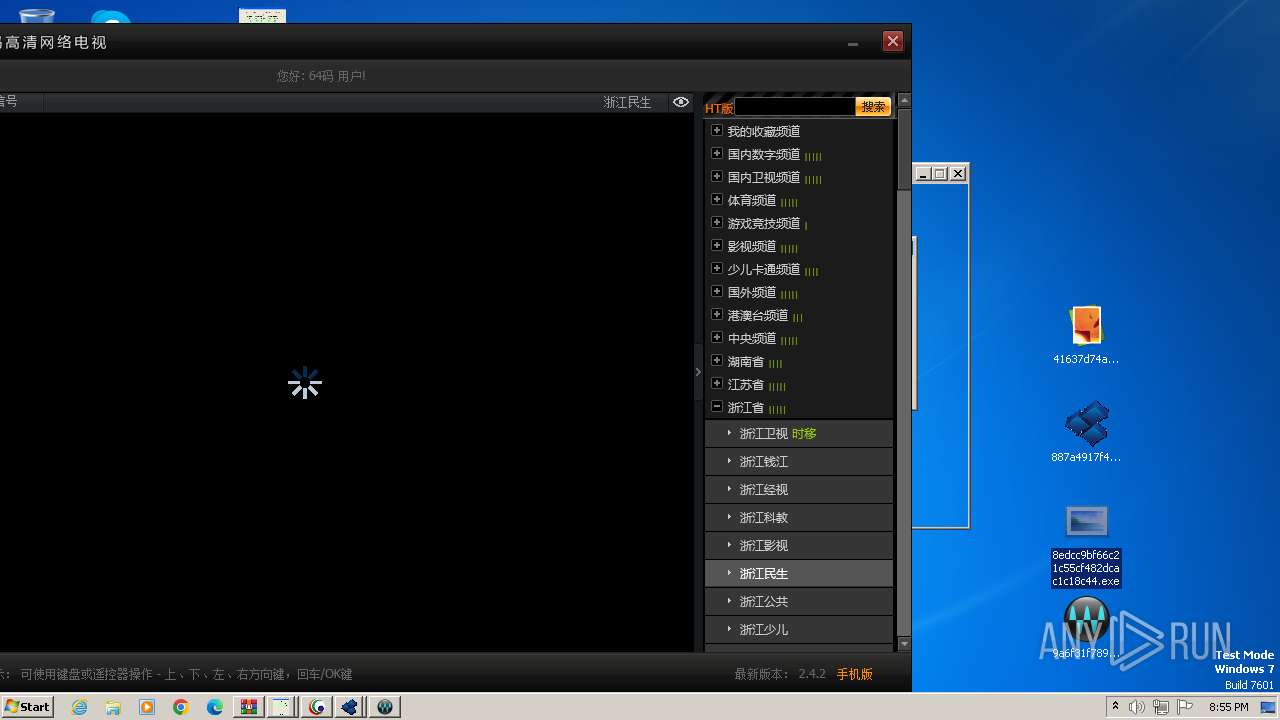Launch Microsoft Edge from taskbar

pos(215,707)
